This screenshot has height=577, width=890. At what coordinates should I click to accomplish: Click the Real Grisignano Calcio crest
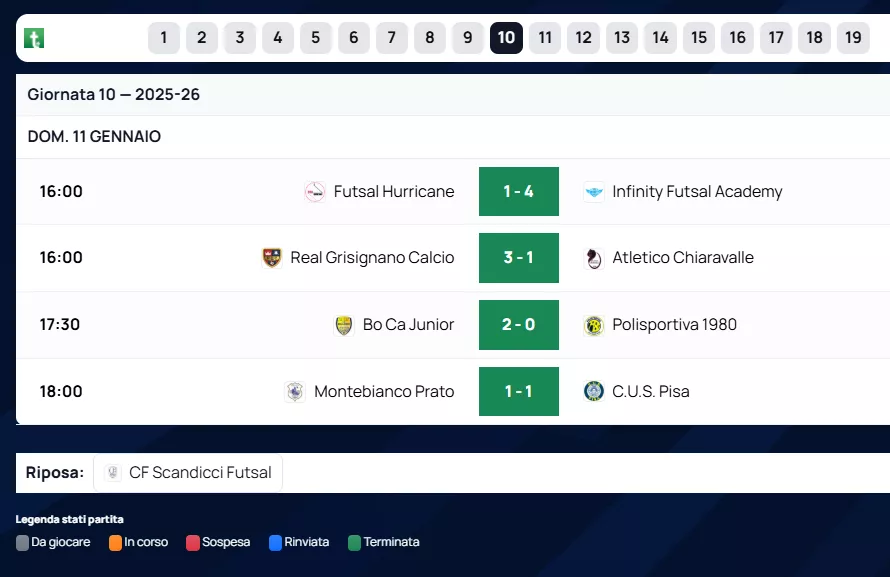pyautogui.click(x=272, y=258)
